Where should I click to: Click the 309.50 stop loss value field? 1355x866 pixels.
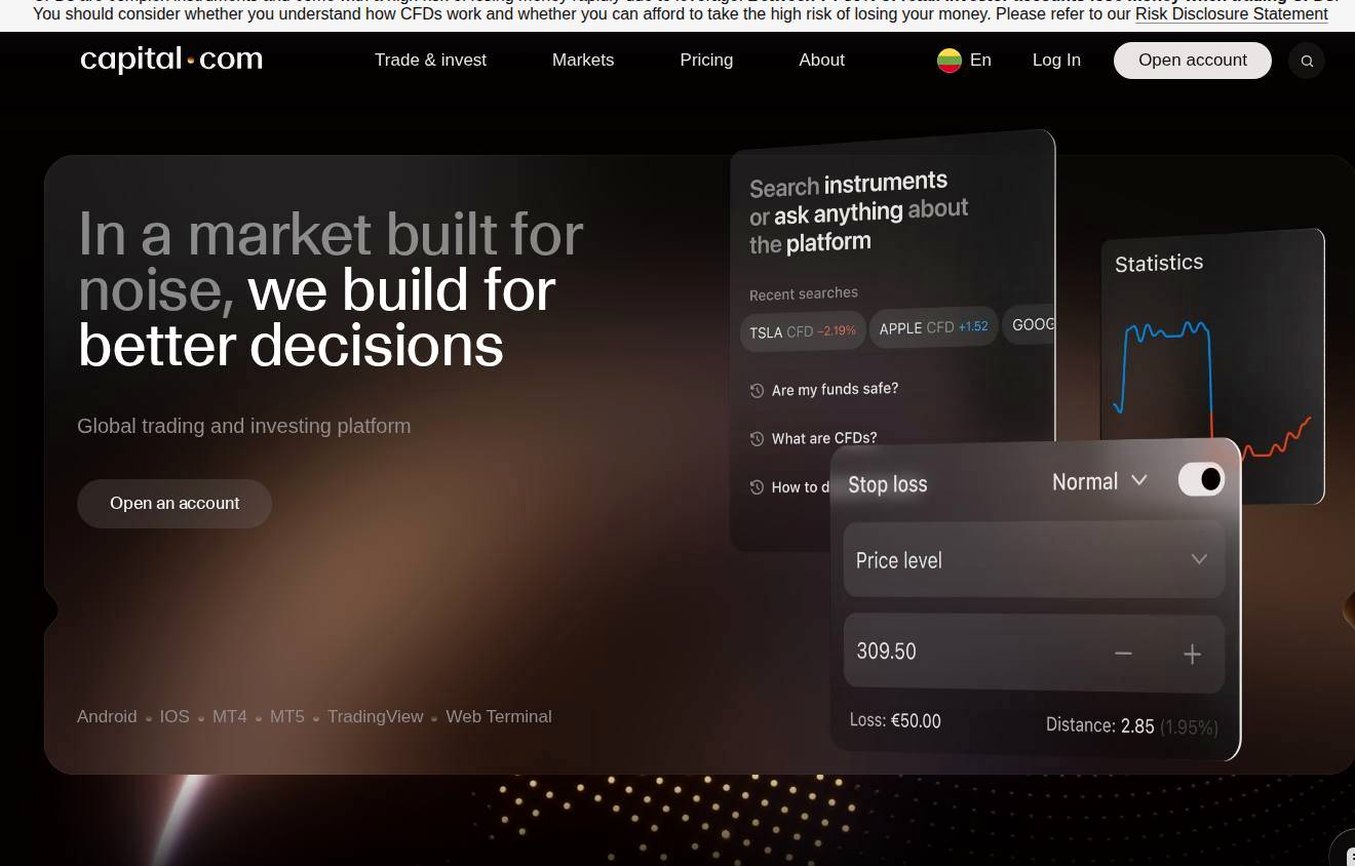(x=1034, y=652)
